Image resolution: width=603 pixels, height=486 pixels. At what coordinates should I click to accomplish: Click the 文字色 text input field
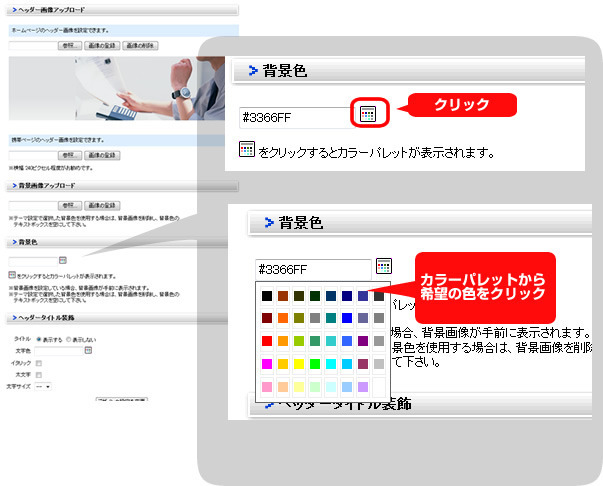pos(60,351)
